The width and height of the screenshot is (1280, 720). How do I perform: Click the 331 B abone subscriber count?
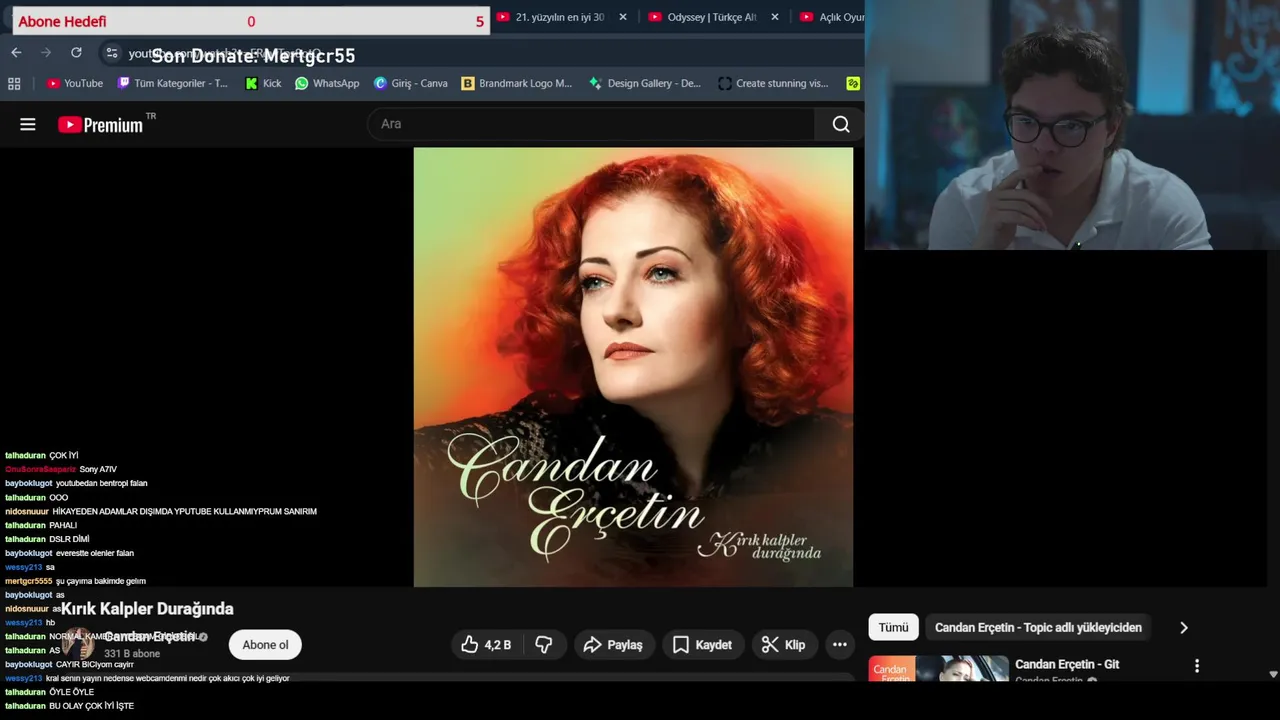pos(132,654)
